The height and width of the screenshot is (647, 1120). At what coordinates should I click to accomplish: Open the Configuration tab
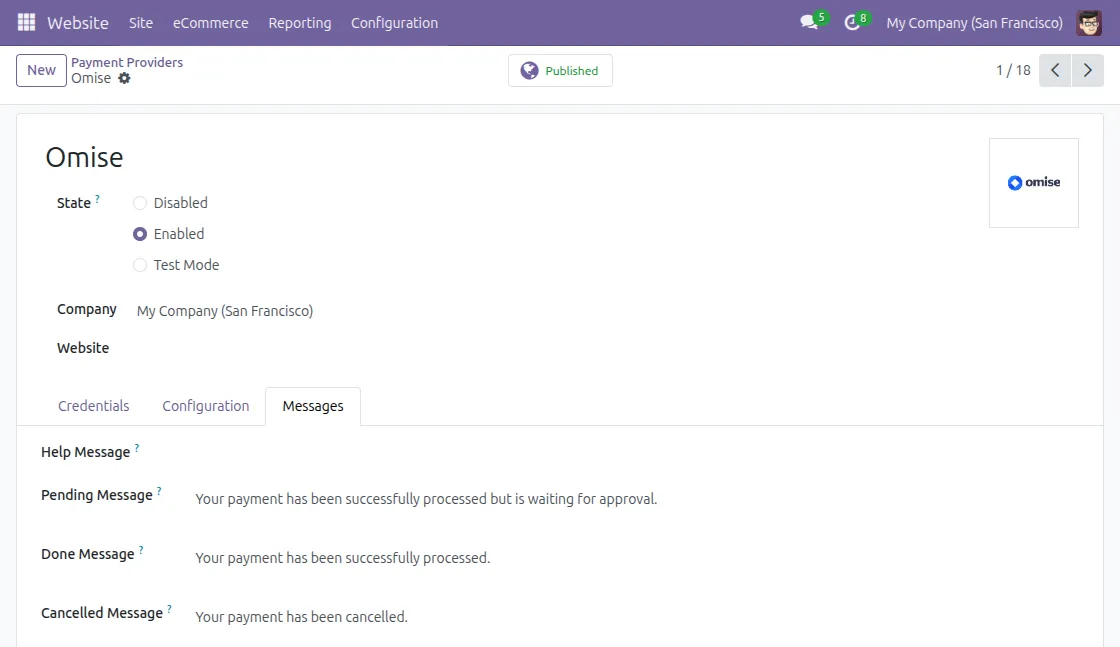205,405
